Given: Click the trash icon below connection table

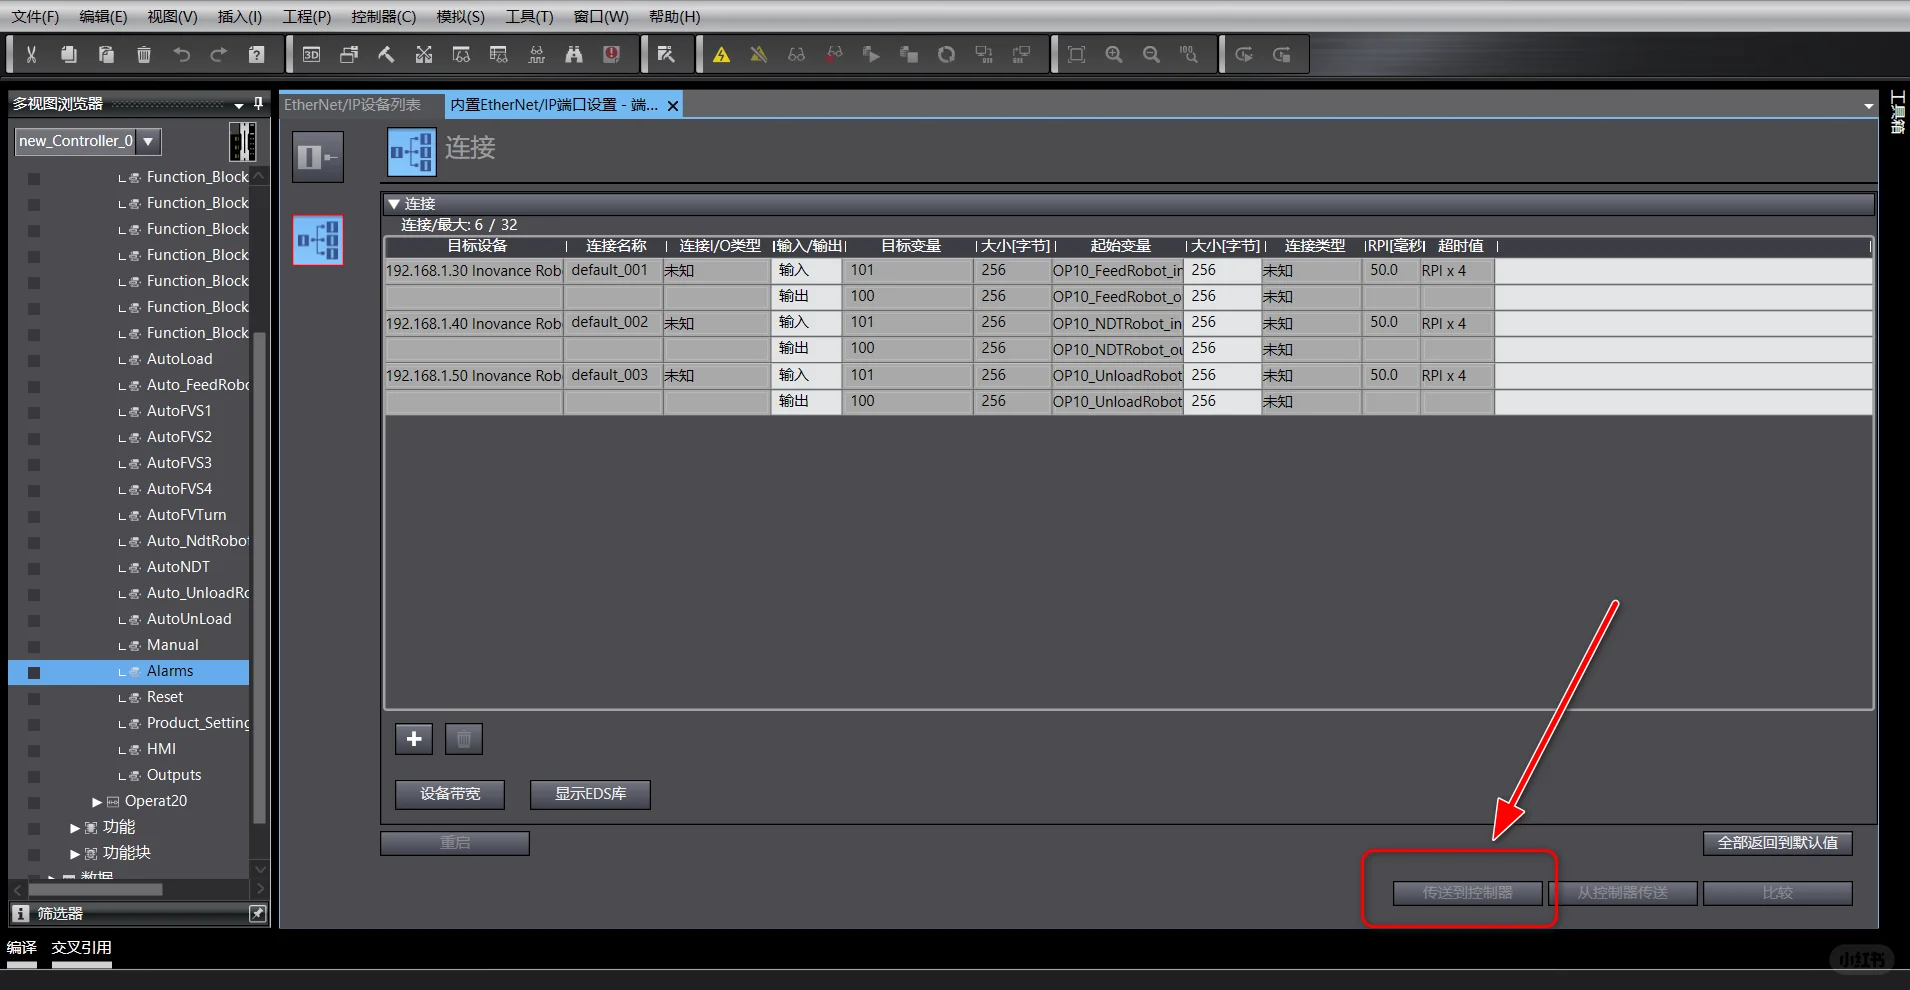Looking at the screenshot, I should point(464,739).
